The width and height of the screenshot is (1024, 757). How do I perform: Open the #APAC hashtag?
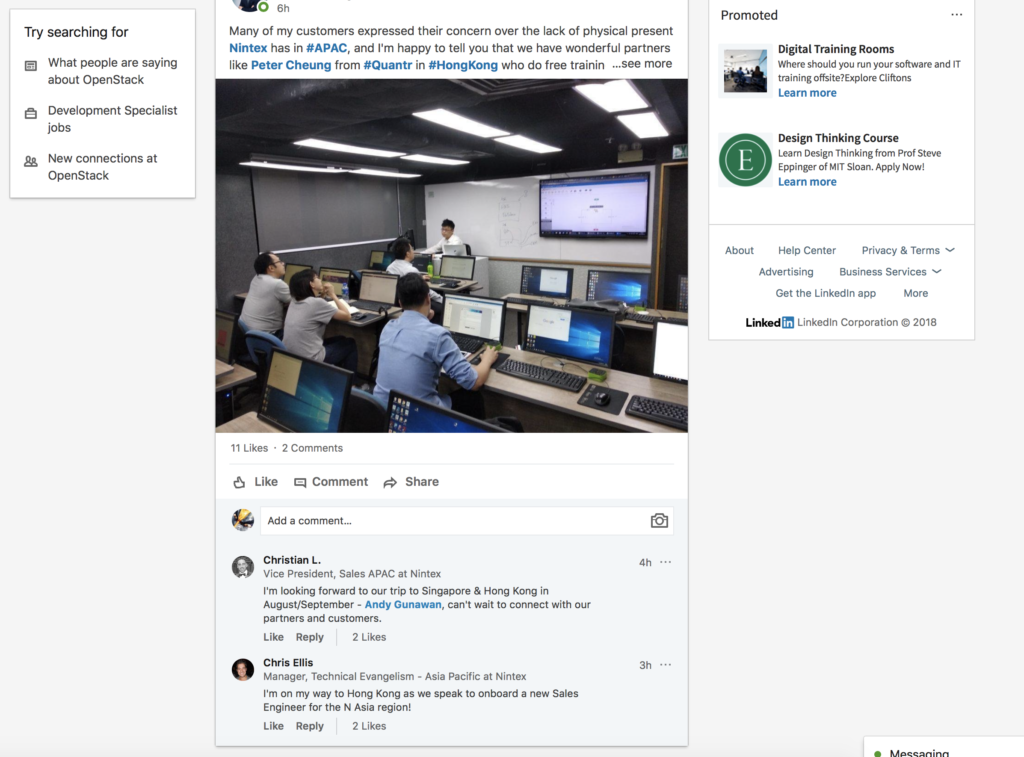(x=327, y=48)
